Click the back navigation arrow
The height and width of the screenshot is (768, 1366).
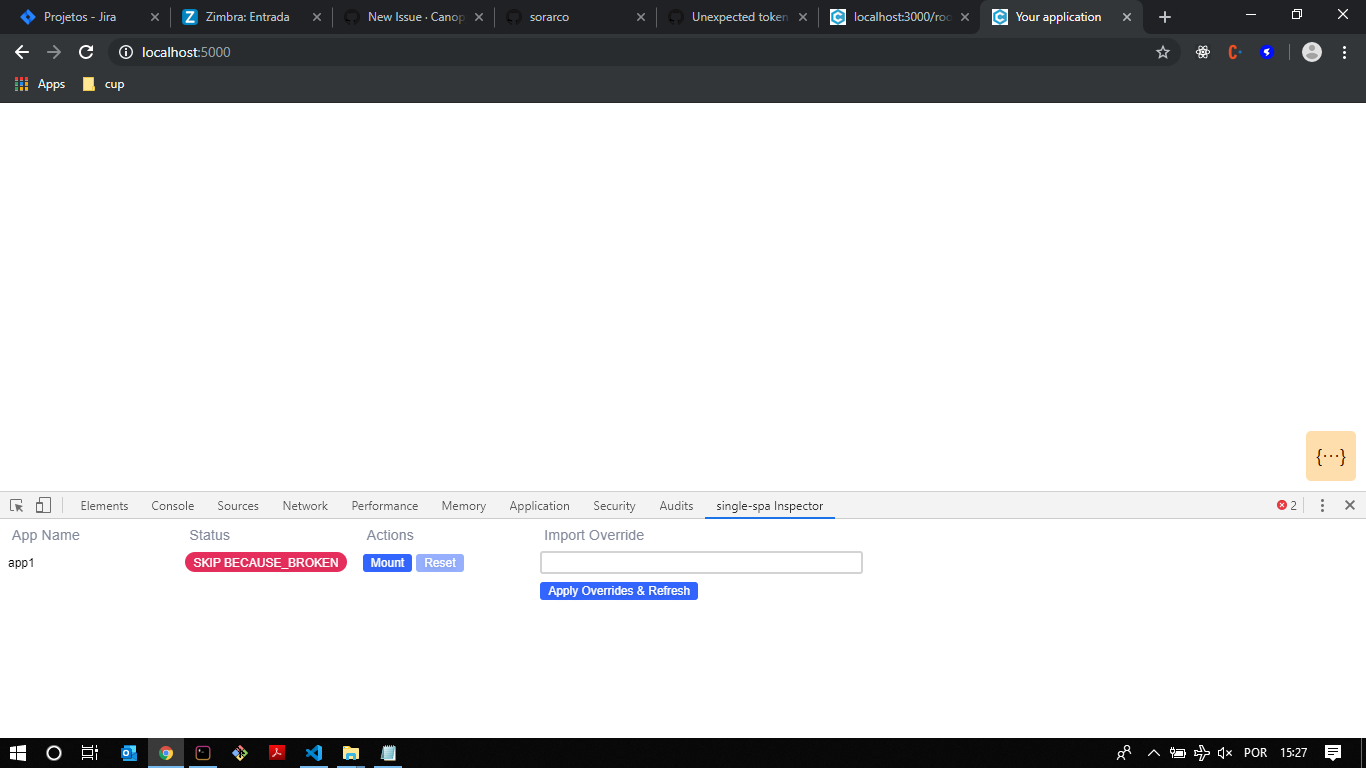point(22,52)
